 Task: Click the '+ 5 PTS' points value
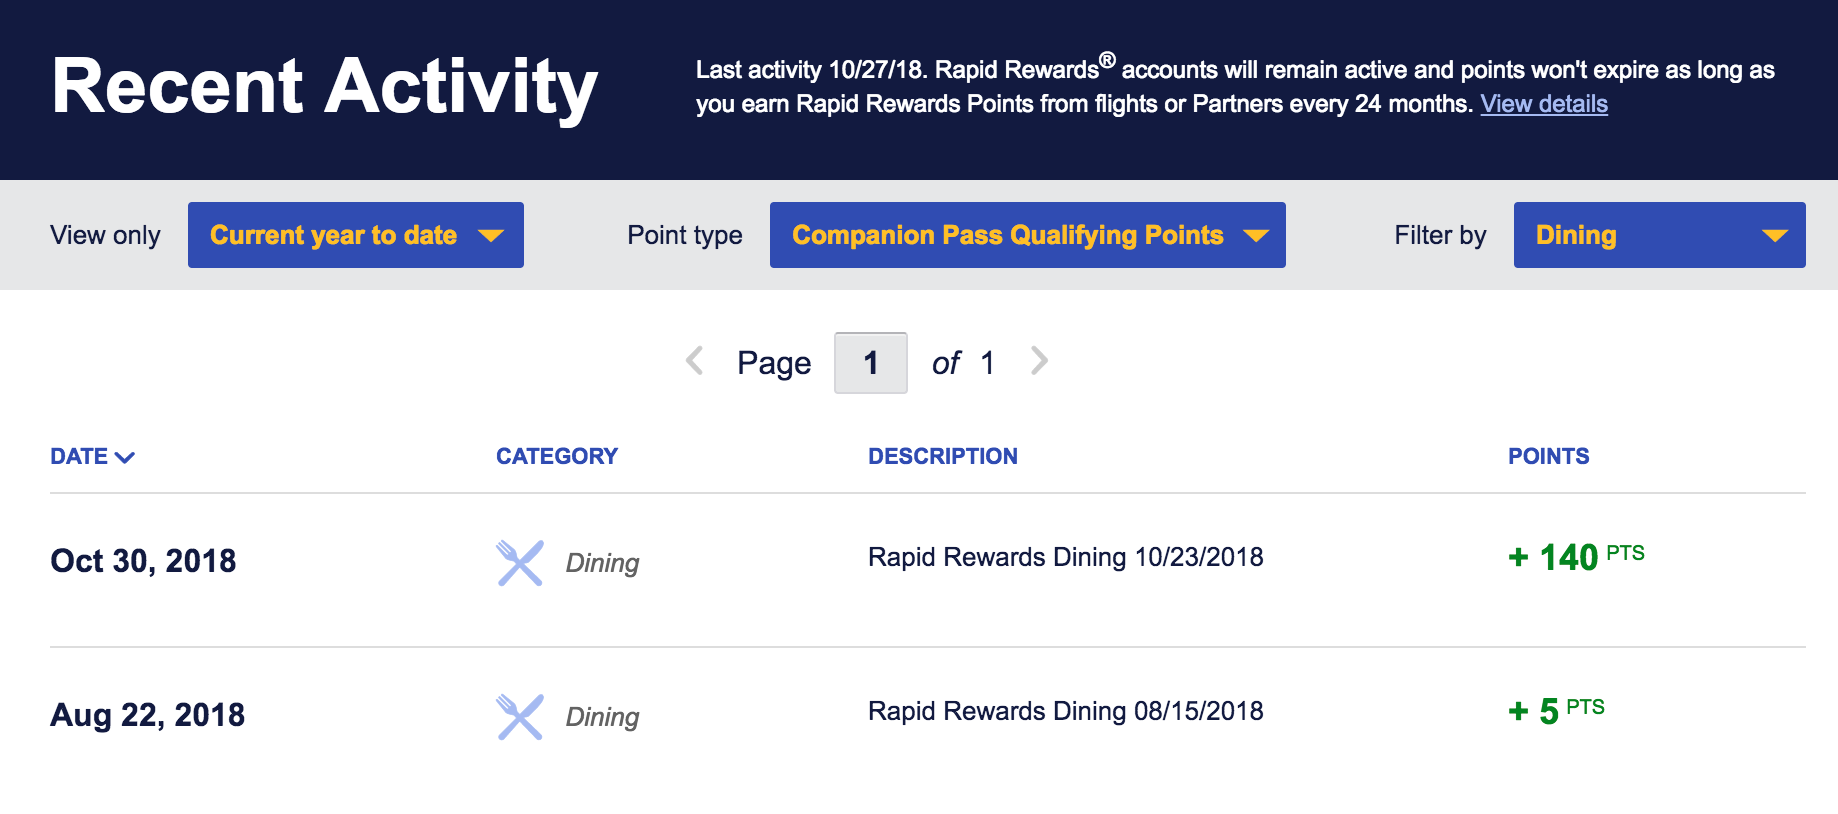click(x=1555, y=711)
